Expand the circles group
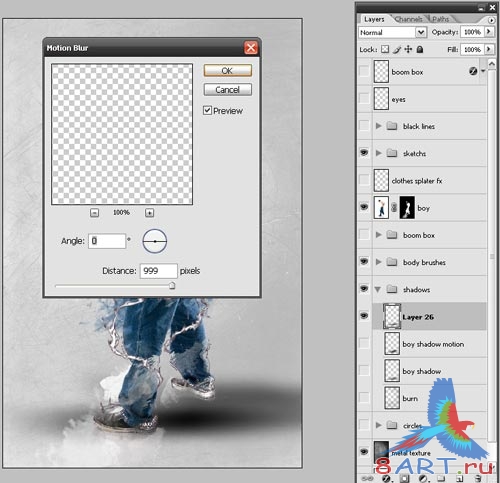500x483 pixels. point(378,425)
